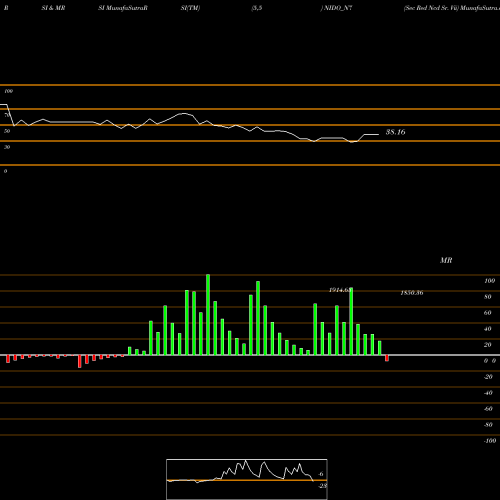
Task: Click the RSI axis label 70
Action: pyautogui.click(x=7, y=115)
